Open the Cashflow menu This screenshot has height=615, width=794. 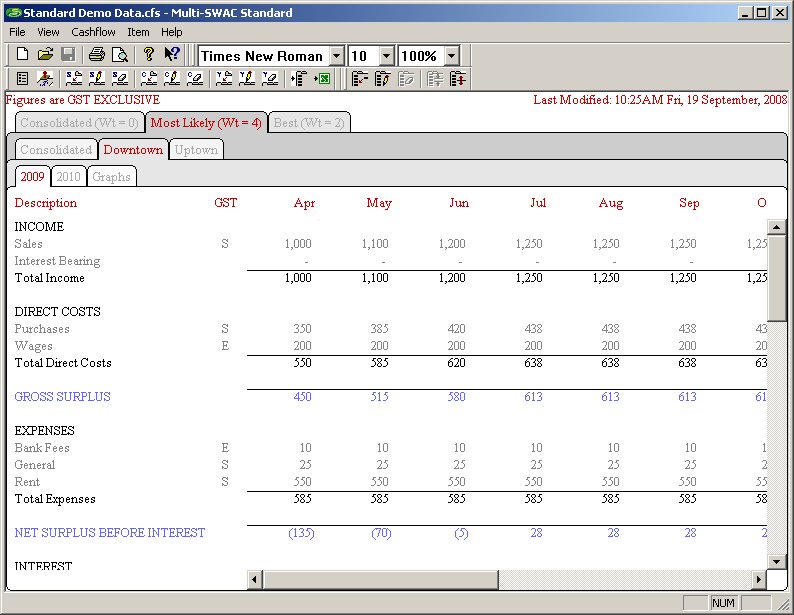coord(92,32)
